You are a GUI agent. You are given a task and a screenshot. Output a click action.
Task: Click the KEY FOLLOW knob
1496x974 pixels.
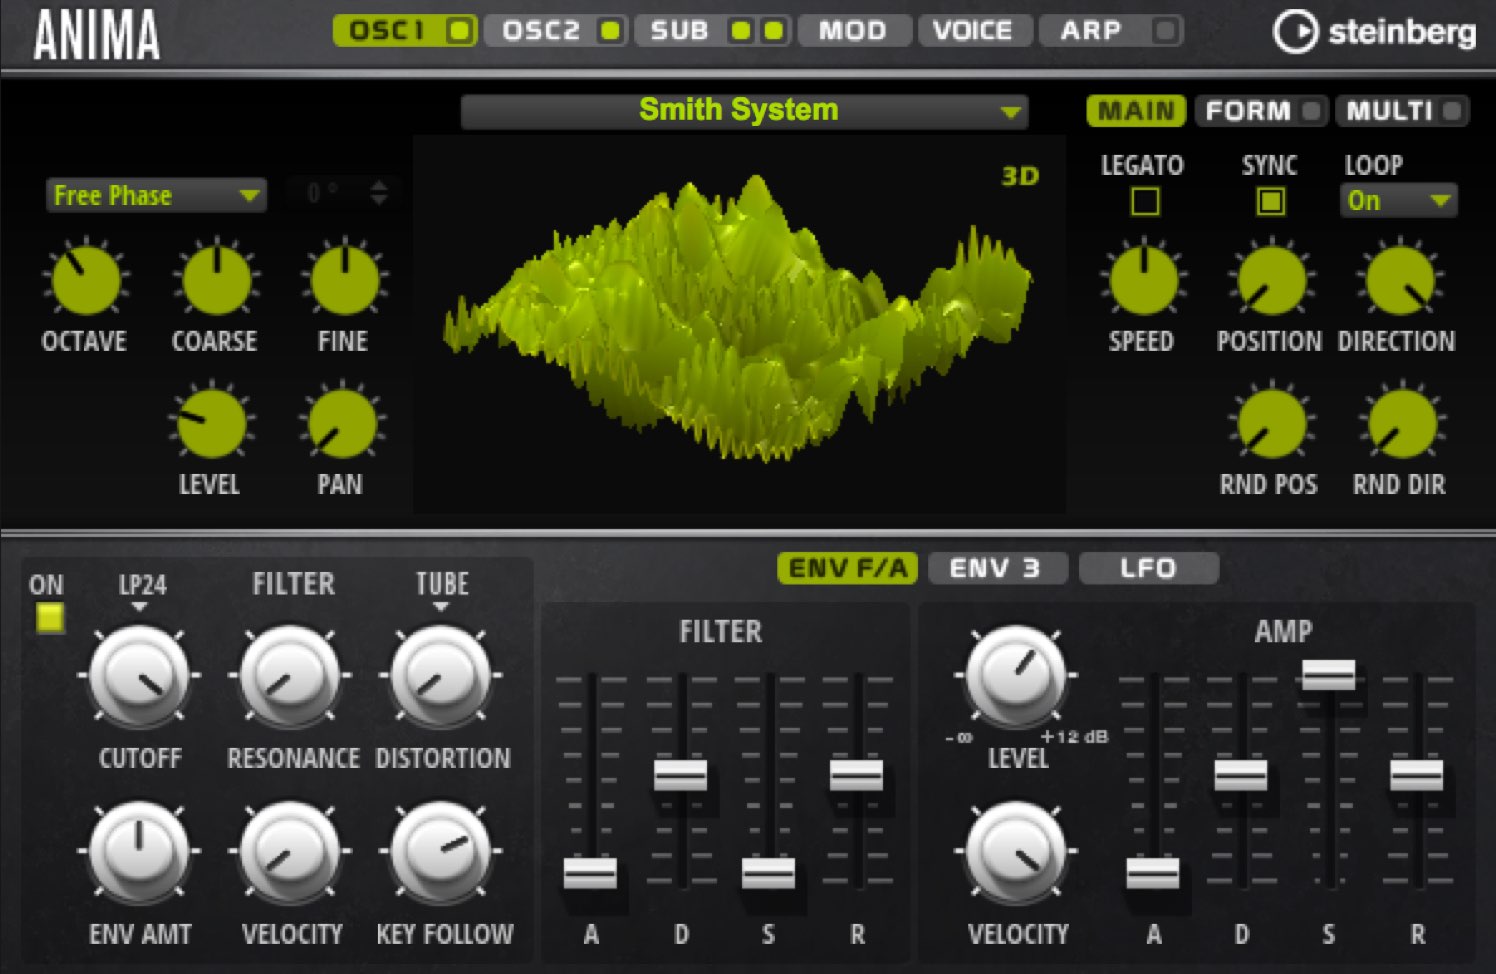[440, 852]
